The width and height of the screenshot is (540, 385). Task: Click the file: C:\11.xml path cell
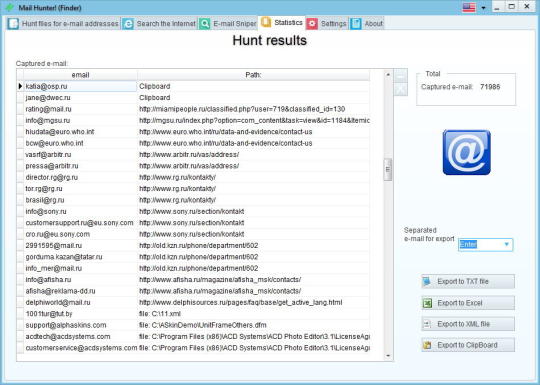point(253,313)
